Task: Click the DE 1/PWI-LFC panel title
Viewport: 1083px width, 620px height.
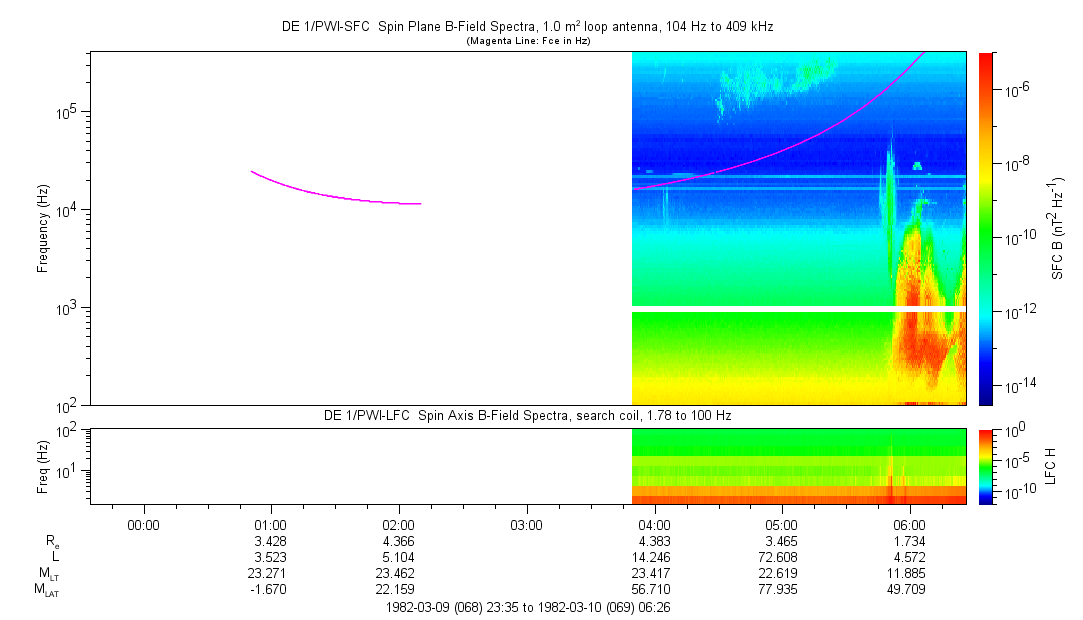Action: [x=527, y=415]
